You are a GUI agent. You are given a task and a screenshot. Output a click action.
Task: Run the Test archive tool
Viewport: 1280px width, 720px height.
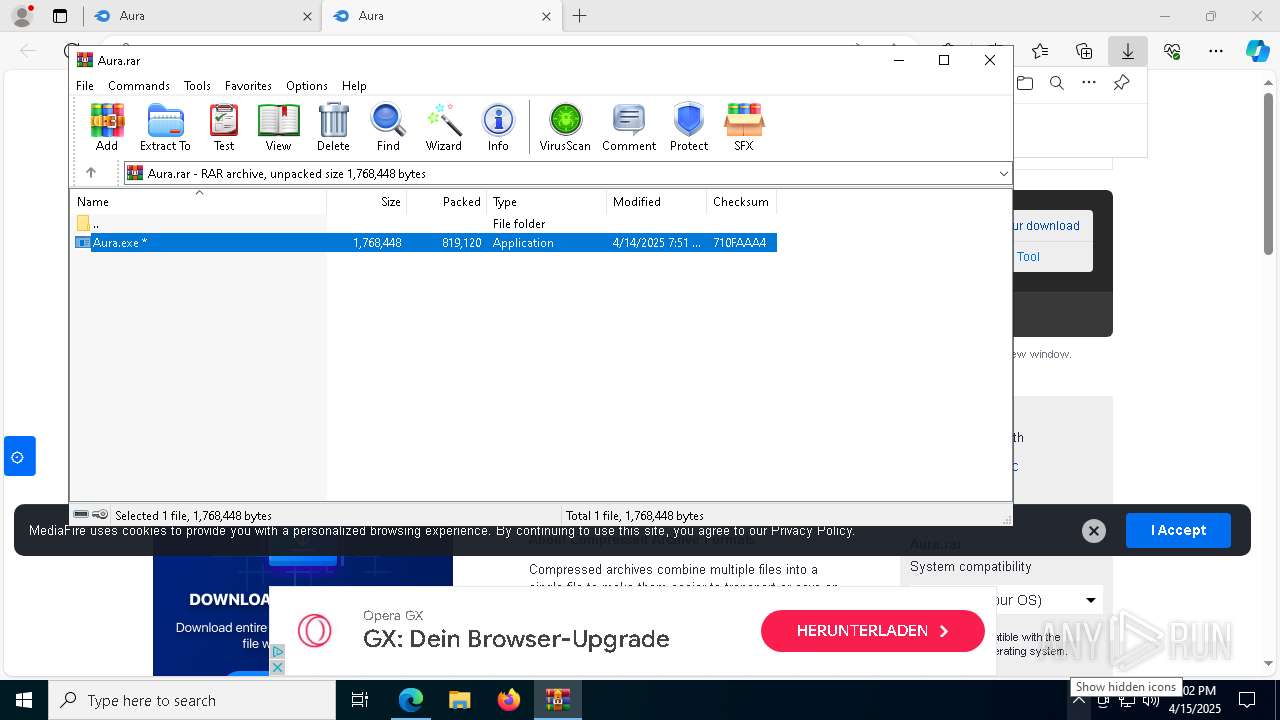pyautogui.click(x=224, y=127)
